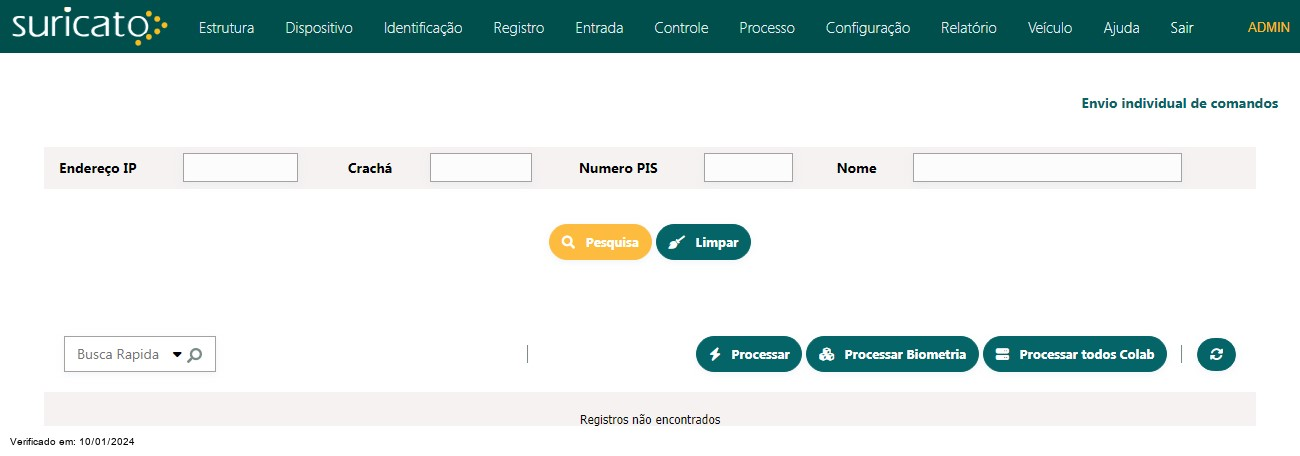Click the Processar todos Colab button

point(1075,354)
